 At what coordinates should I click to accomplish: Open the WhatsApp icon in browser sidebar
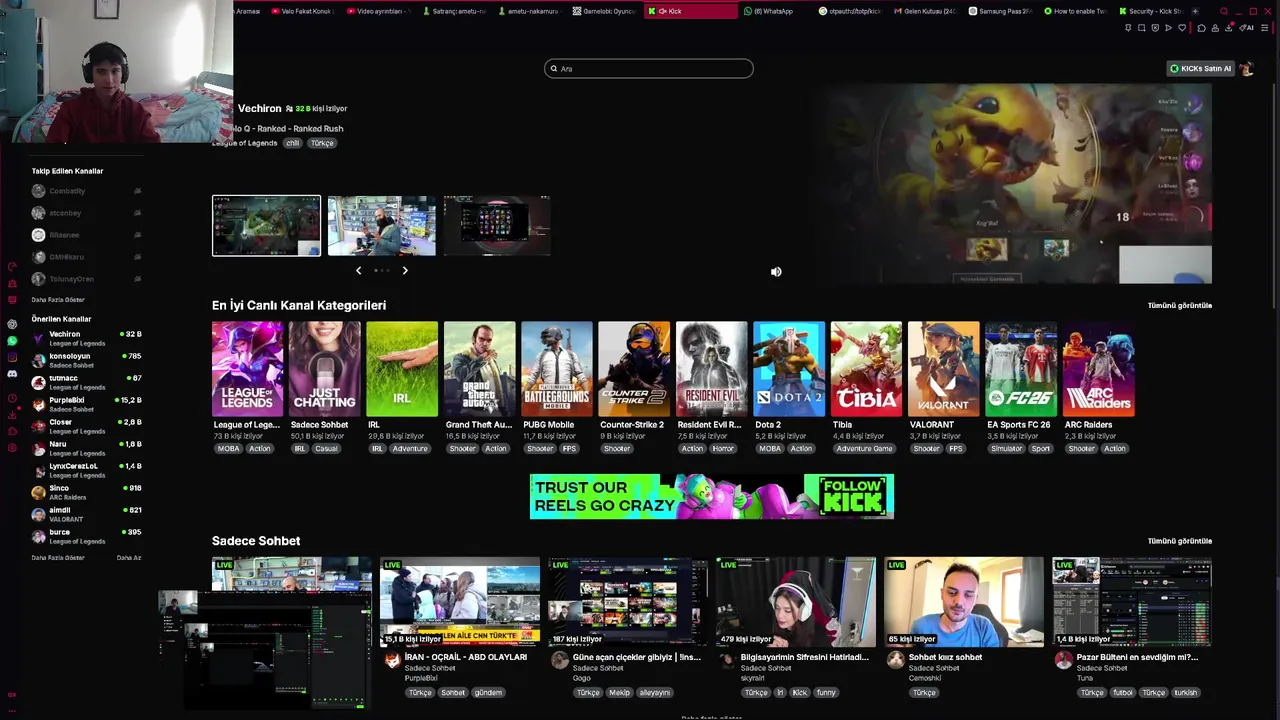pyautogui.click(x=12, y=341)
